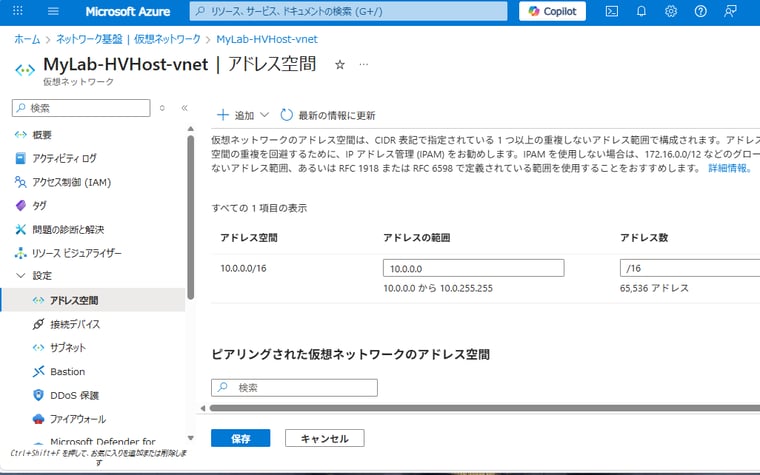Click the sidebar vertical scrollbar
Viewport: 760px width, 475px height.
click(190, 217)
